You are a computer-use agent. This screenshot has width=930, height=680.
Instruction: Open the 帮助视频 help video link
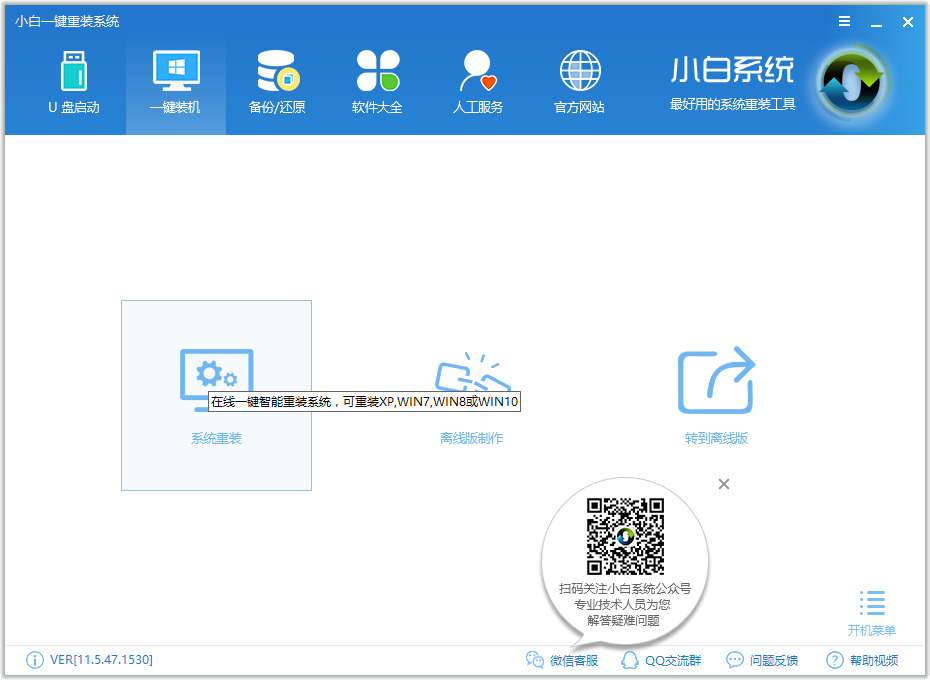[x=862, y=660]
